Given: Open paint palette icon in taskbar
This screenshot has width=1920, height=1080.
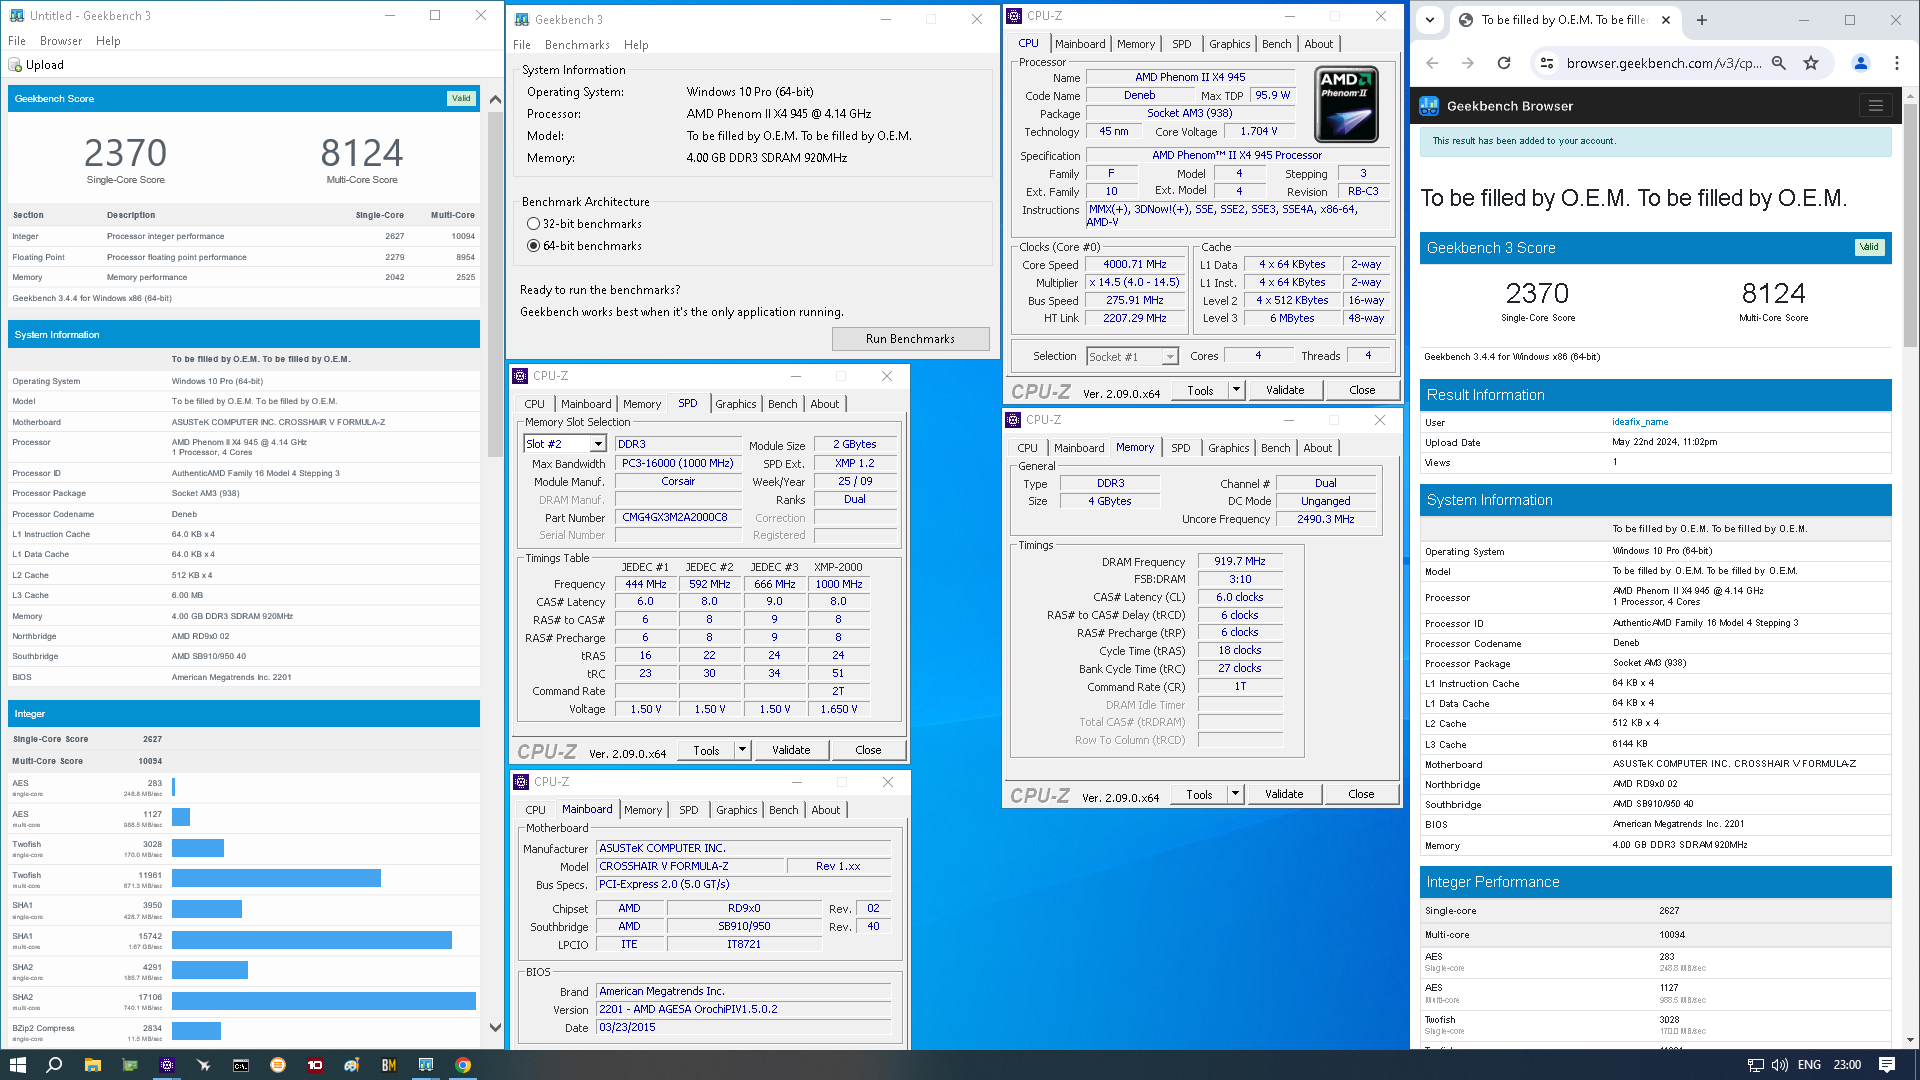Looking at the screenshot, I should (x=352, y=1065).
